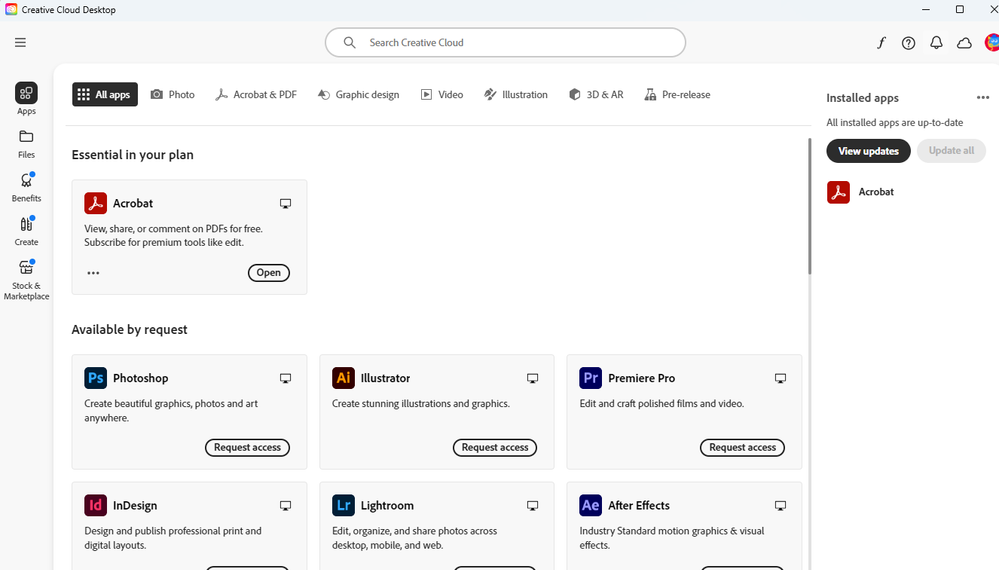Click 'All installed apps are up-to-date' text
999x570 pixels.
pyautogui.click(x=895, y=122)
